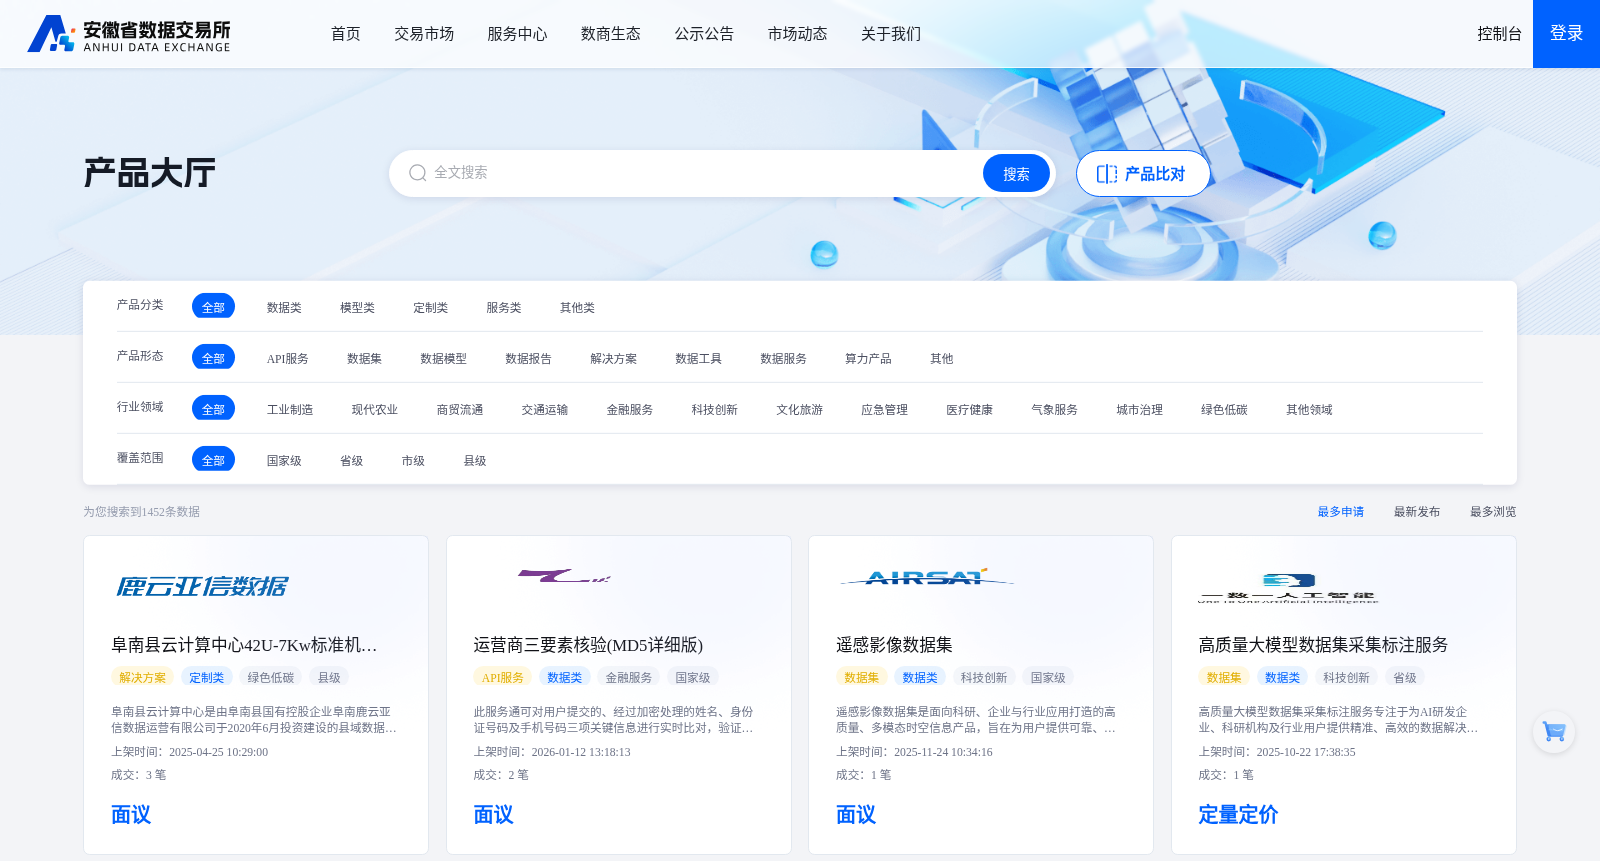This screenshot has width=1600, height=861.
Task: Filter product category by 模型类
Action: point(357,307)
